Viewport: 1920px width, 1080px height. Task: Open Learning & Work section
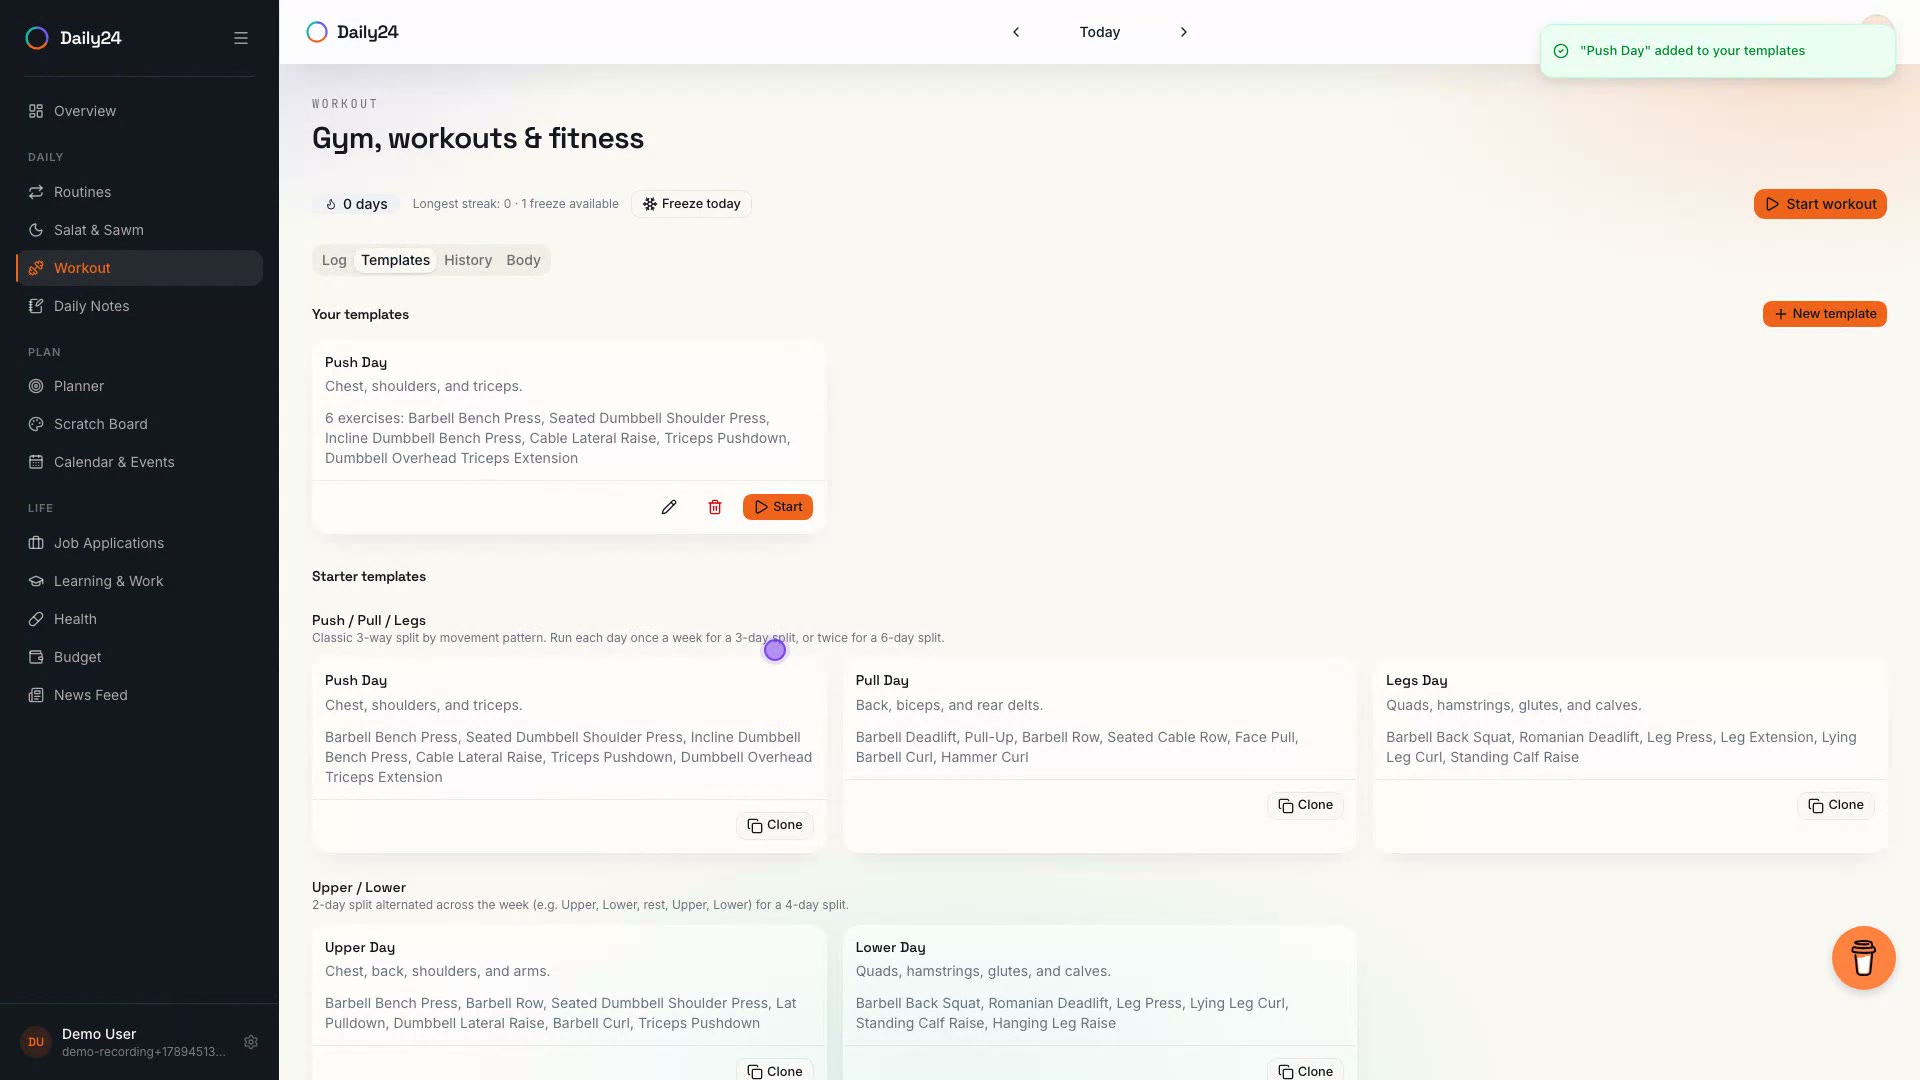139,581
